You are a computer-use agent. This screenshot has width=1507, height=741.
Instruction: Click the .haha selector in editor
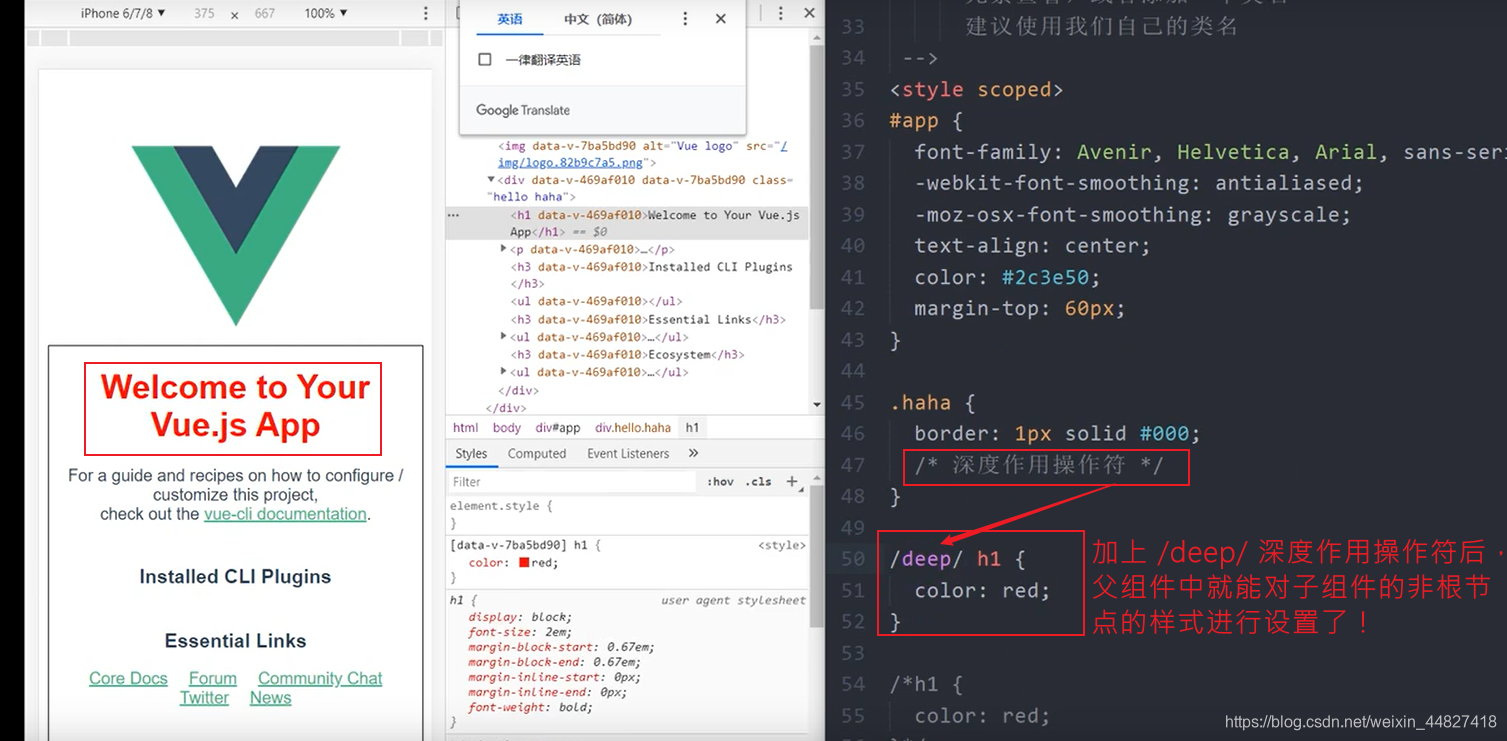click(x=919, y=403)
